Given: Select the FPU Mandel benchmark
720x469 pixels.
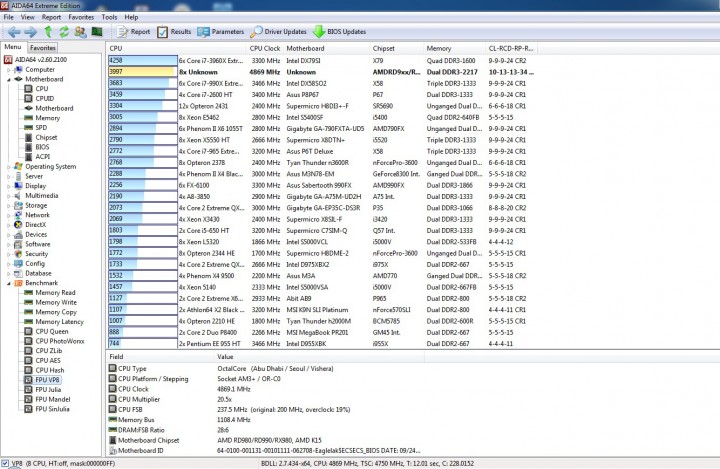Looking at the screenshot, I should [x=47, y=399].
